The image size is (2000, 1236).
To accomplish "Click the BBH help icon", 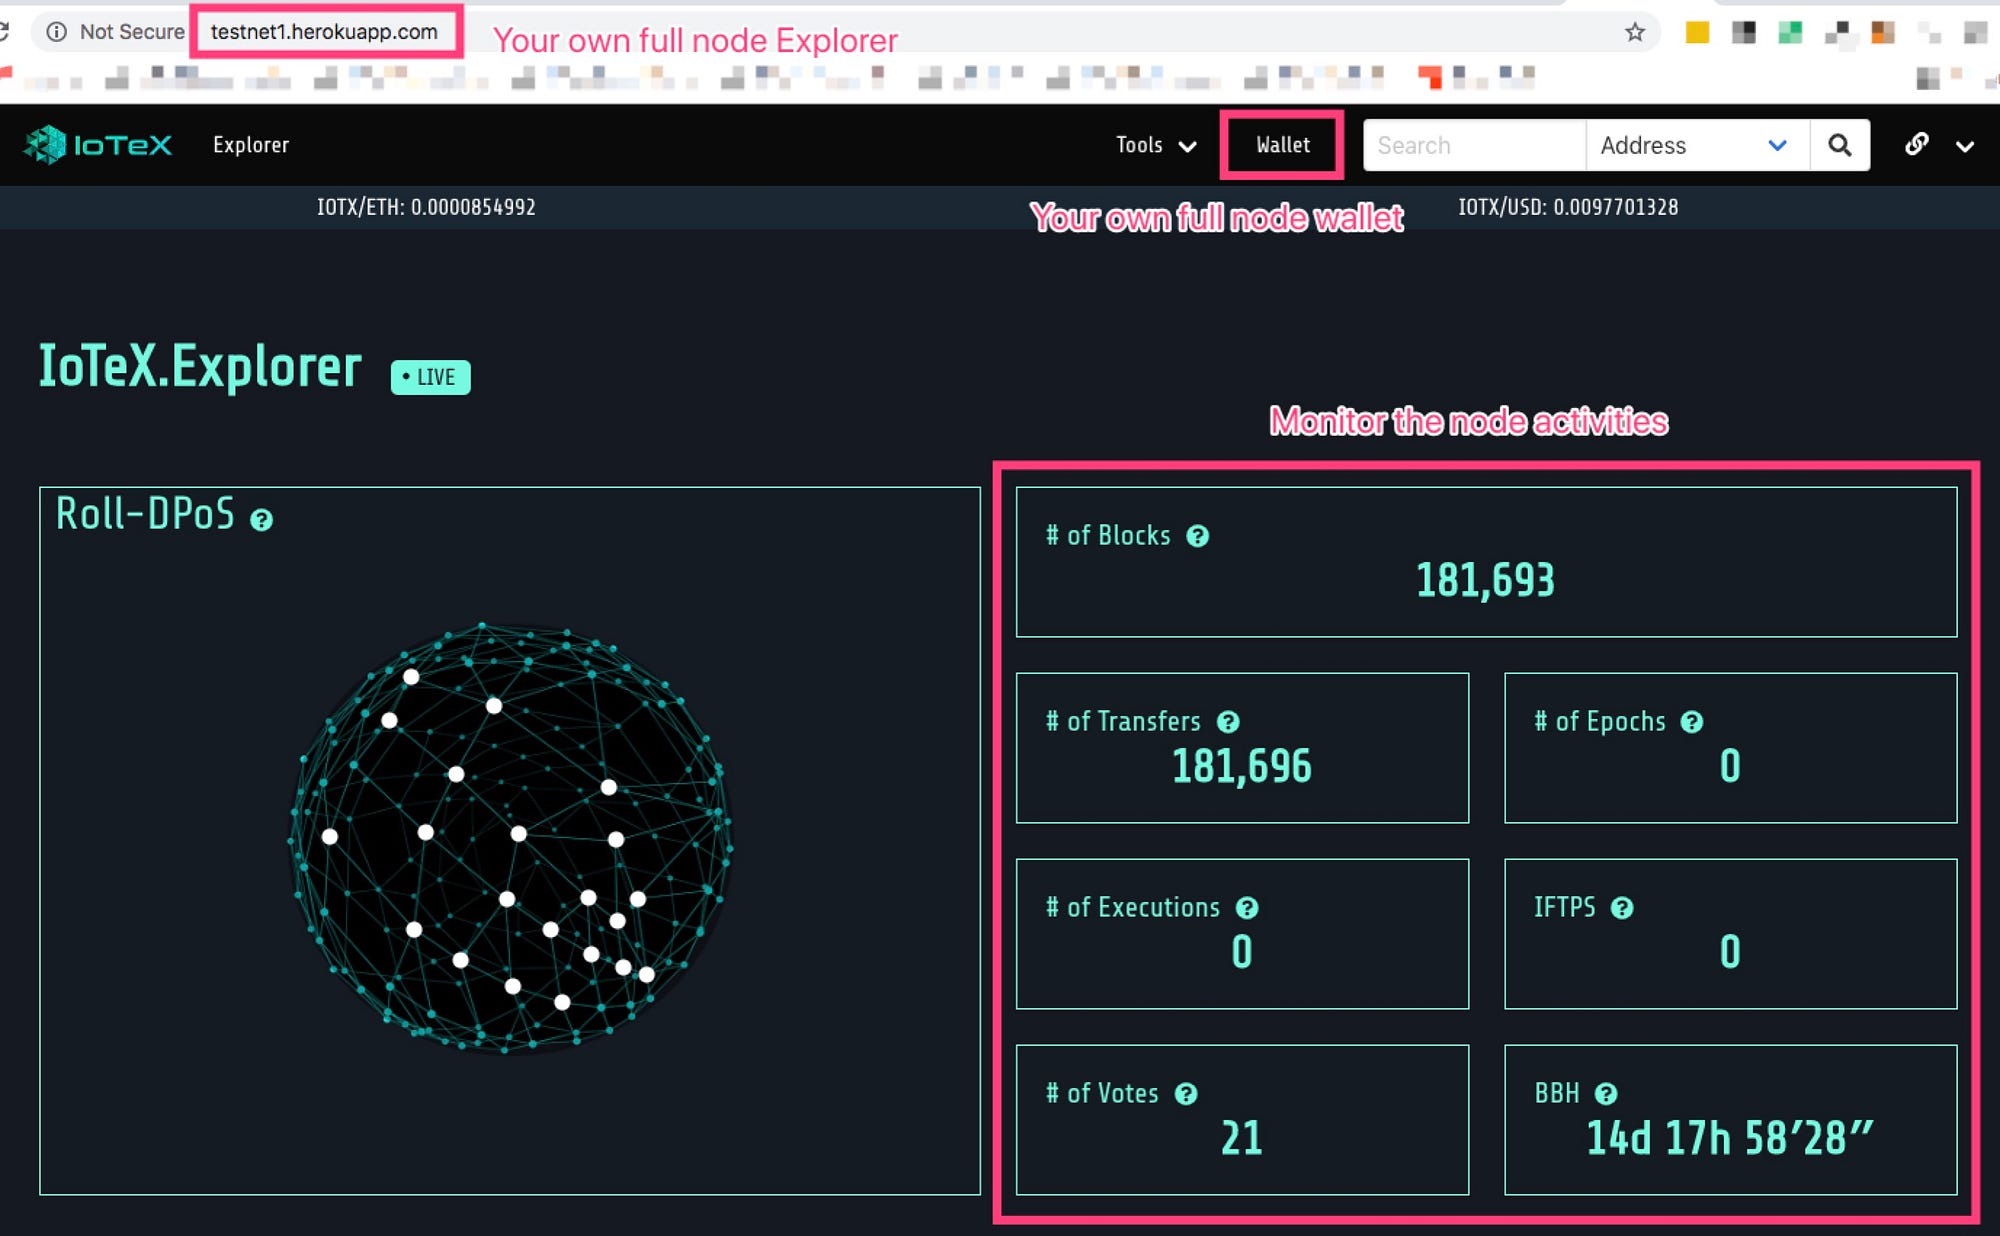I will [1606, 1094].
